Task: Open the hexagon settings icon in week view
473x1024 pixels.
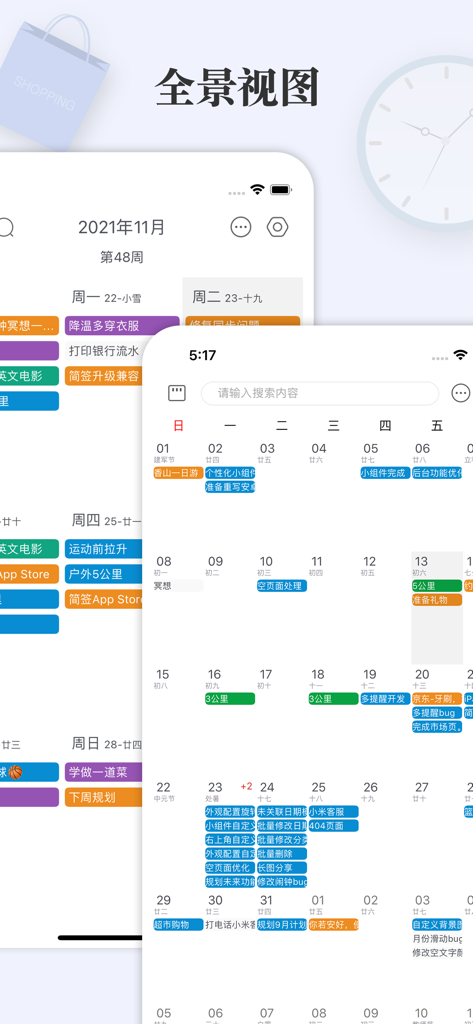Action: 278,227
